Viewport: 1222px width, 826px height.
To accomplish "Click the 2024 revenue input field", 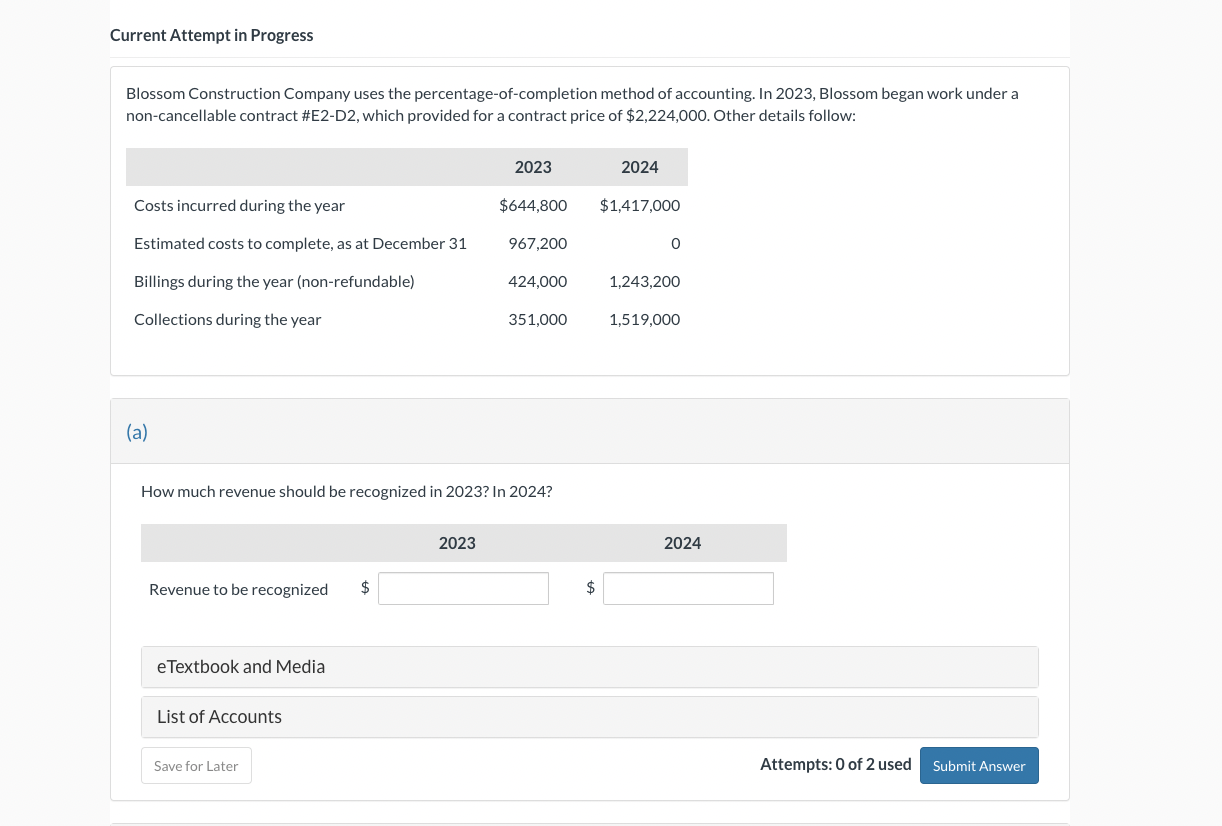I will [x=688, y=588].
